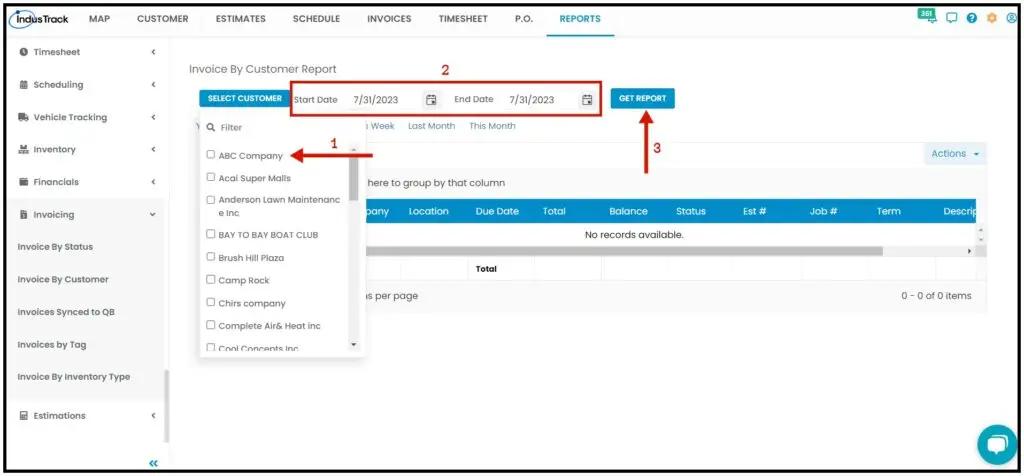The width and height of the screenshot is (1024, 476).
Task: Click the Financials icon in sidebar
Action: pyautogui.click(x=24, y=182)
